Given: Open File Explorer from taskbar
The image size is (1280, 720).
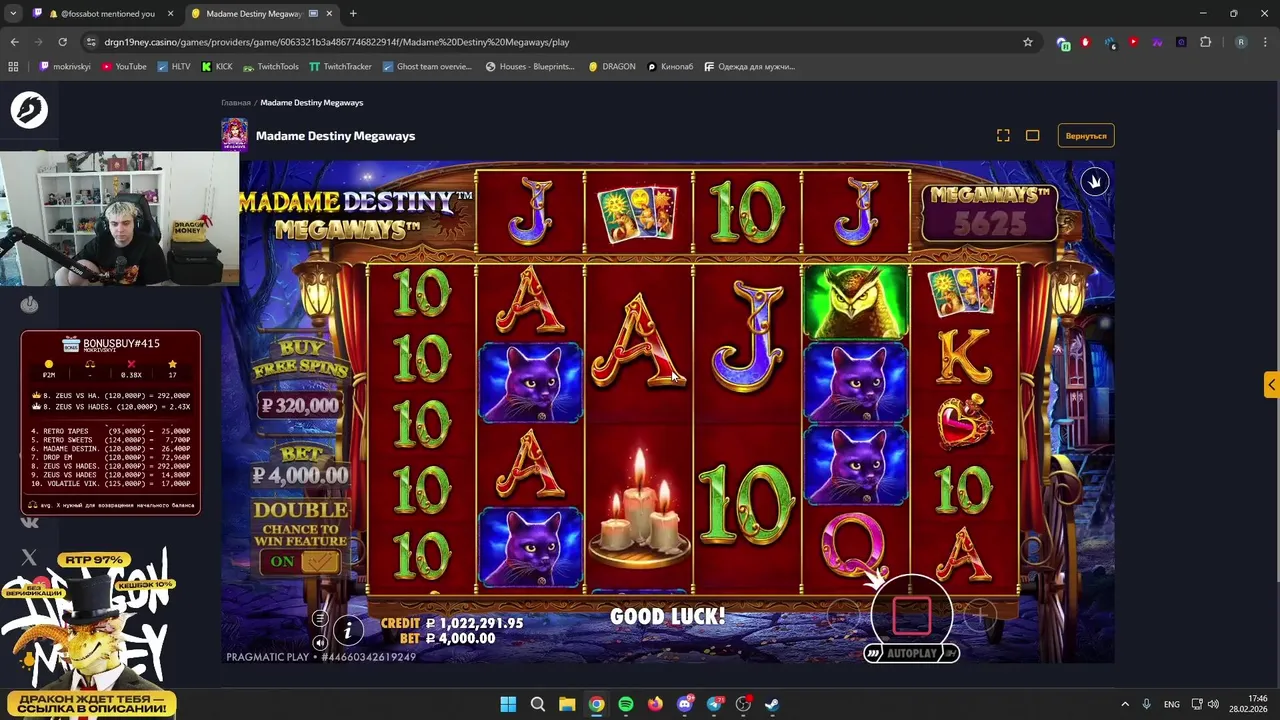Looking at the screenshot, I should point(567,704).
